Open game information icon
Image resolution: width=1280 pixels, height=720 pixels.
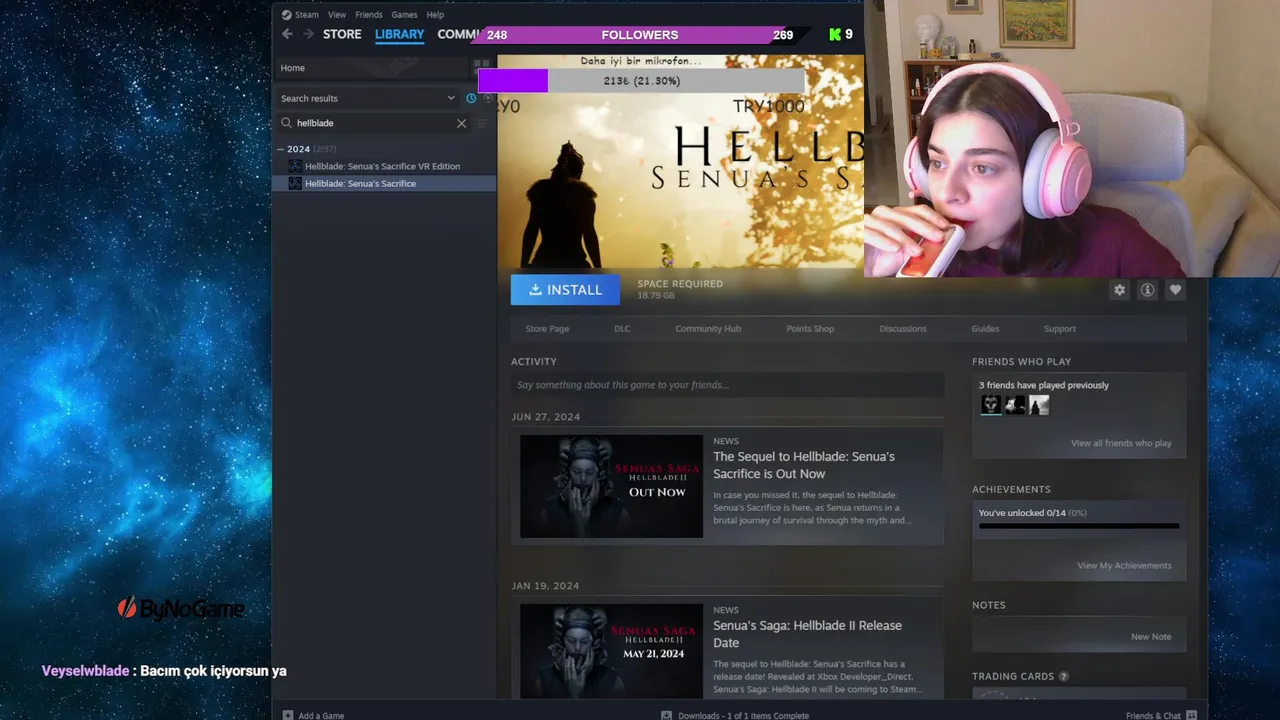[1147, 290]
